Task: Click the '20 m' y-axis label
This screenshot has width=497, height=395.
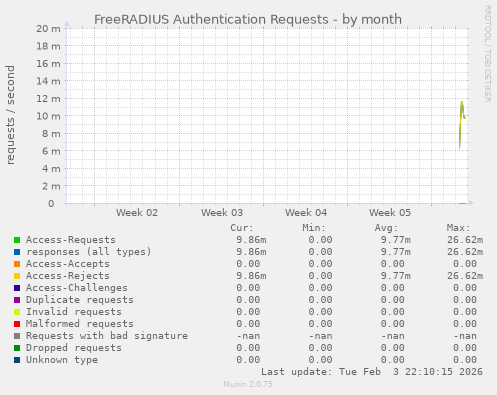Action: (49, 29)
